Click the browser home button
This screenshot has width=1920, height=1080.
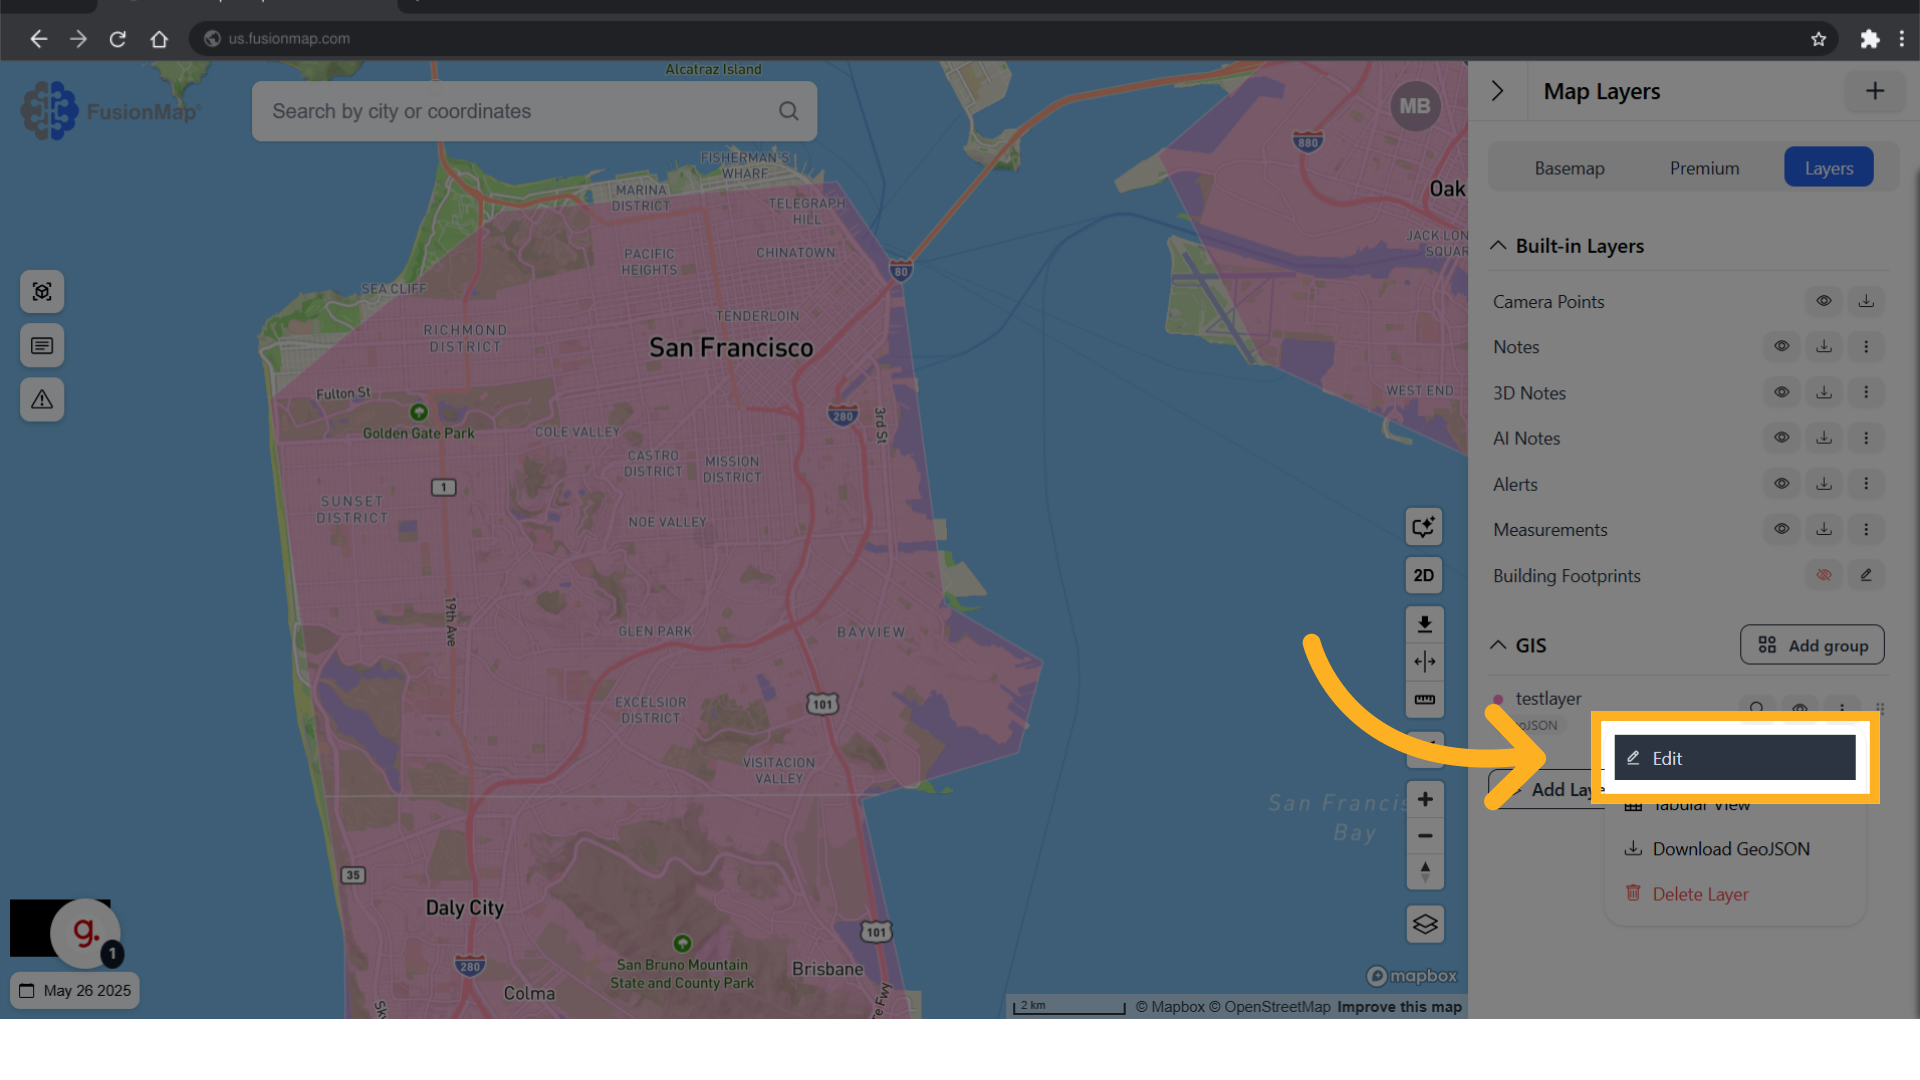159,39
